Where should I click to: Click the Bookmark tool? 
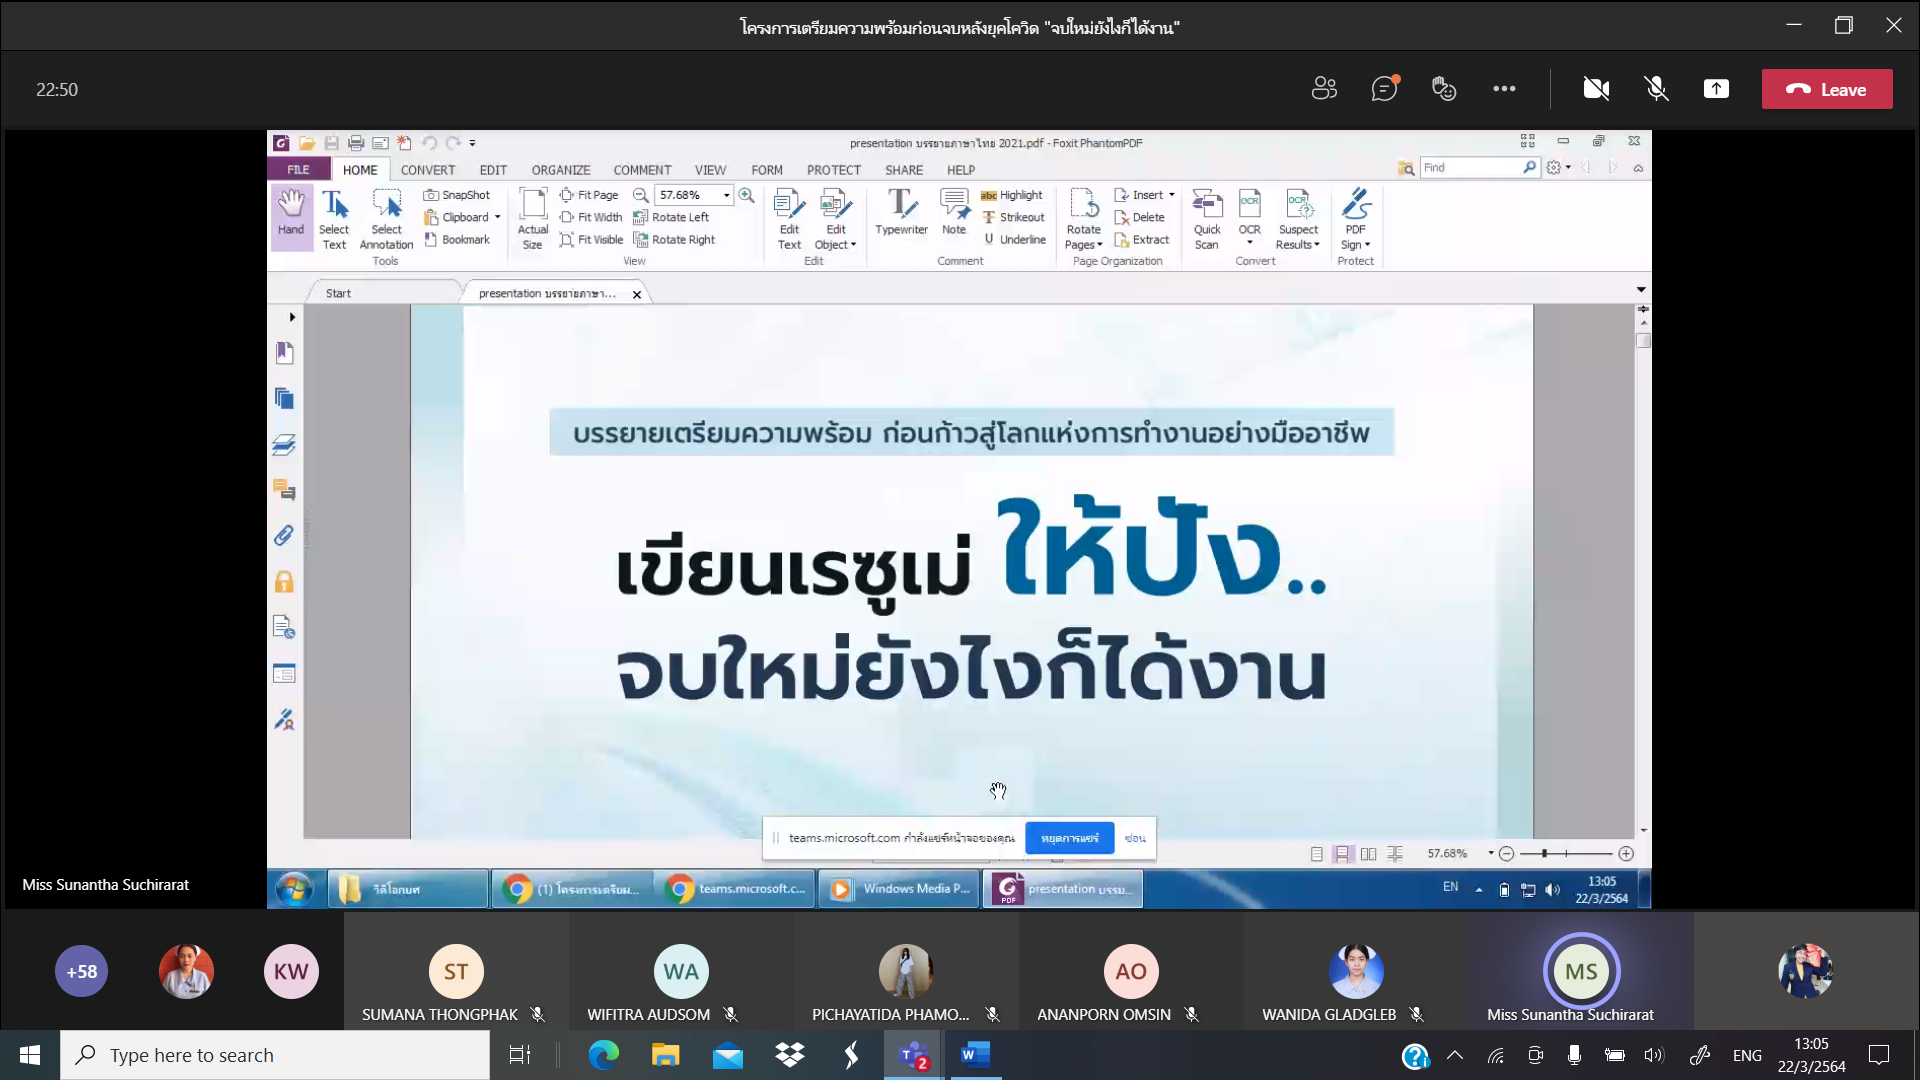click(x=457, y=240)
